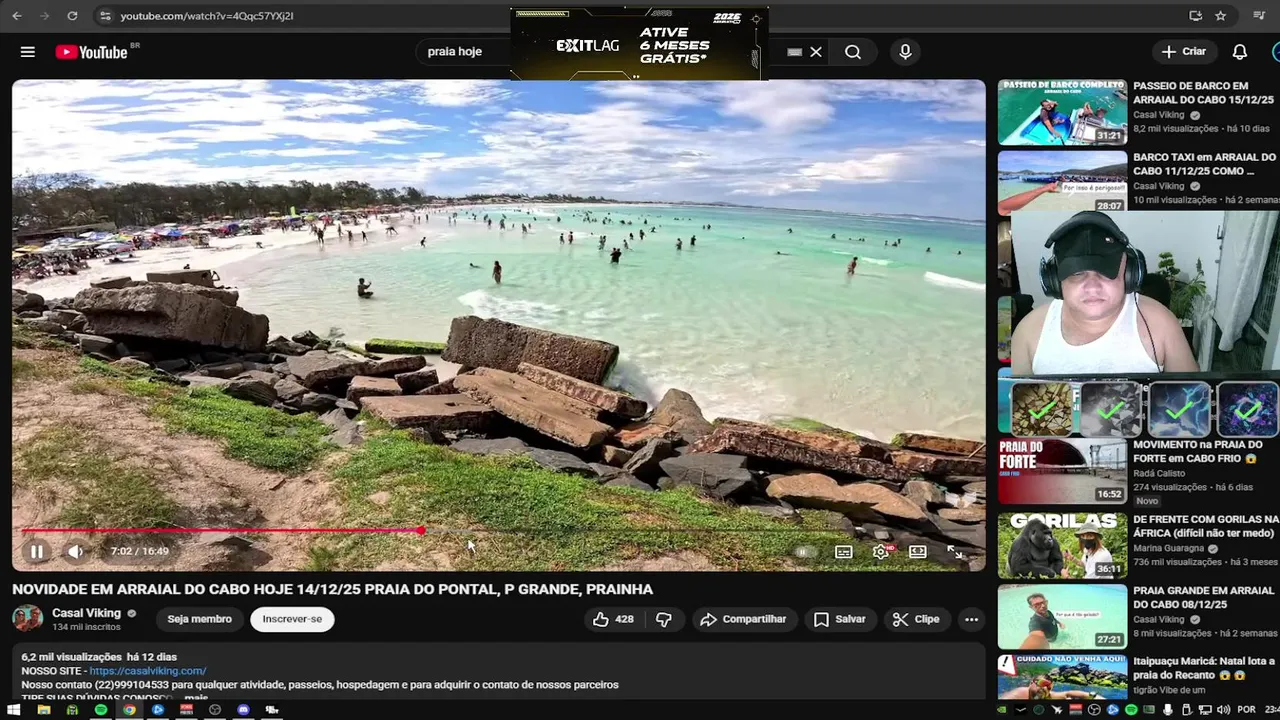Reload the page in the browser
Viewport: 1280px width, 720px height.
click(72, 16)
